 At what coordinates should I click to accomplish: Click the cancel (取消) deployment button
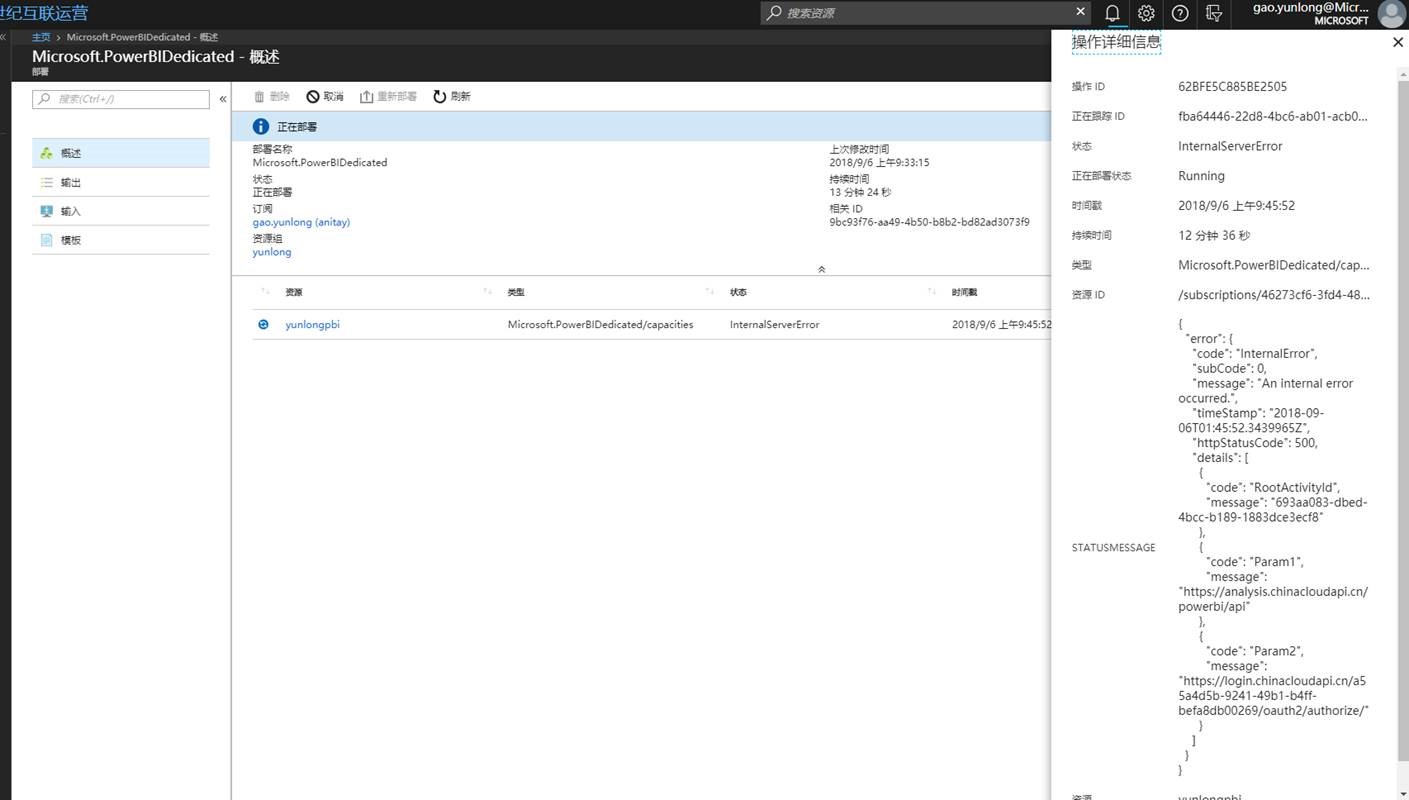[325, 97]
